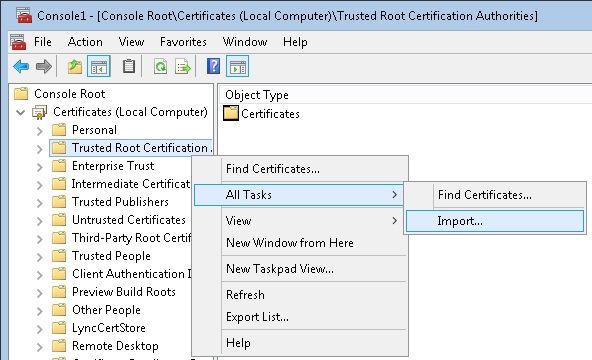Select the Personal store label
The height and width of the screenshot is (360, 592).
94,130
